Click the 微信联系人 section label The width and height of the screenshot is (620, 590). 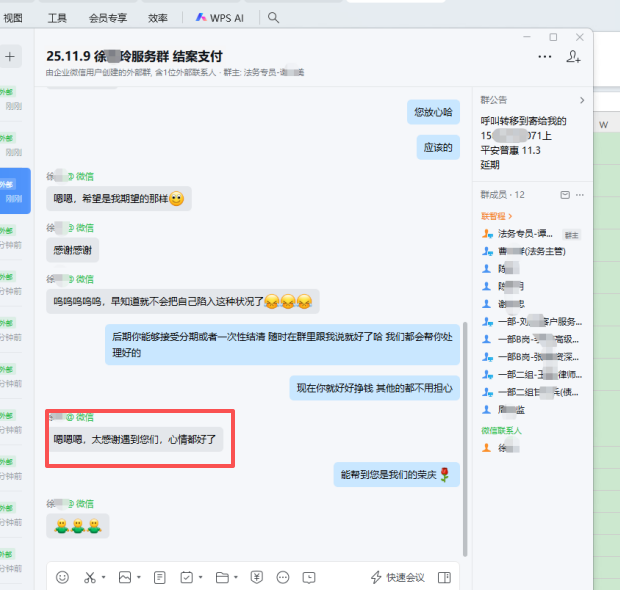coord(501,431)
